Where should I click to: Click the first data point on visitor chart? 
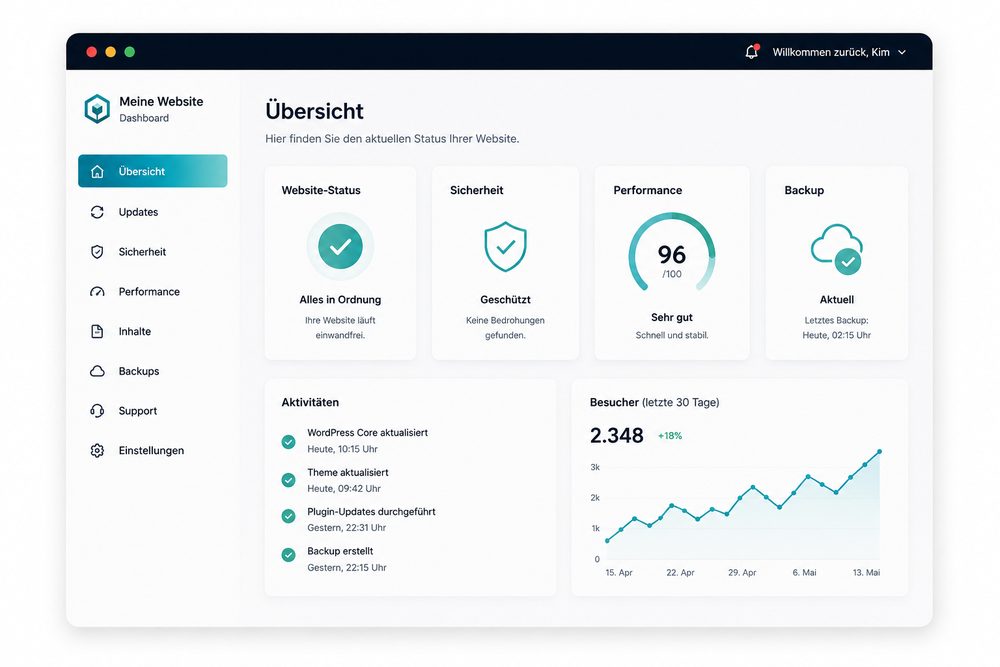[607, 541]
